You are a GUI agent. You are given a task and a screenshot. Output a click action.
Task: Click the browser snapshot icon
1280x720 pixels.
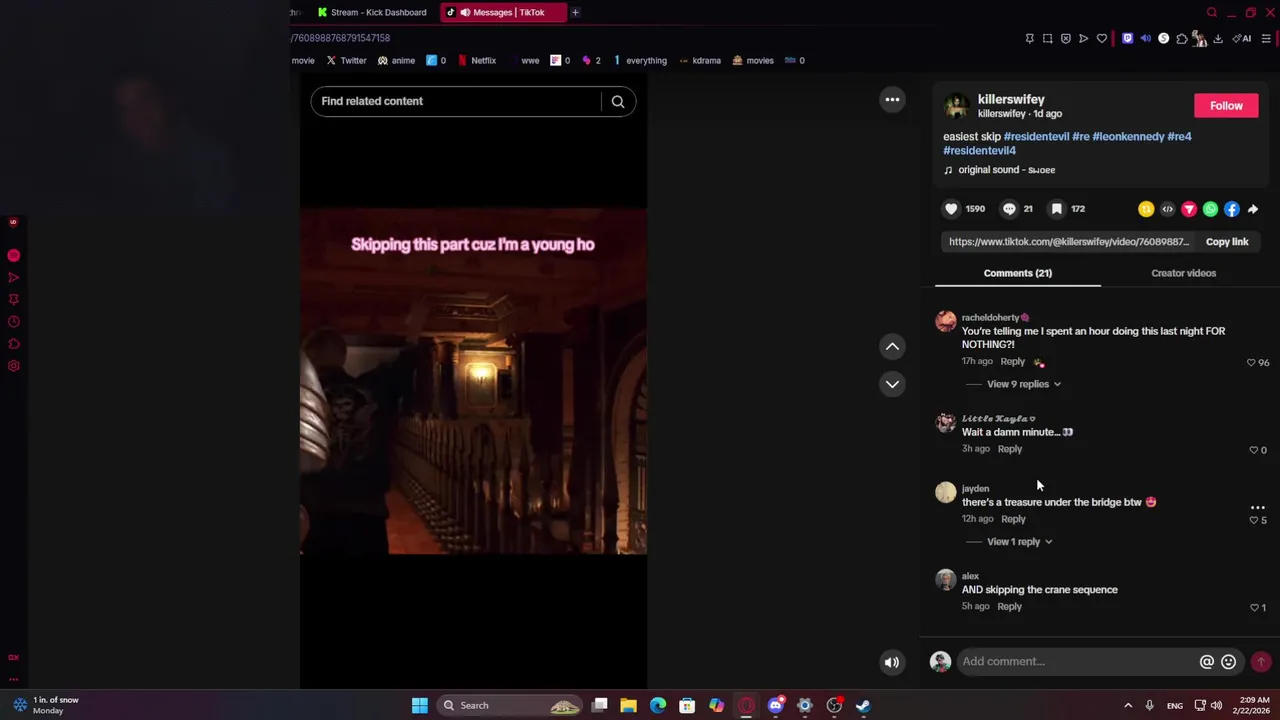pos(1047,38)
